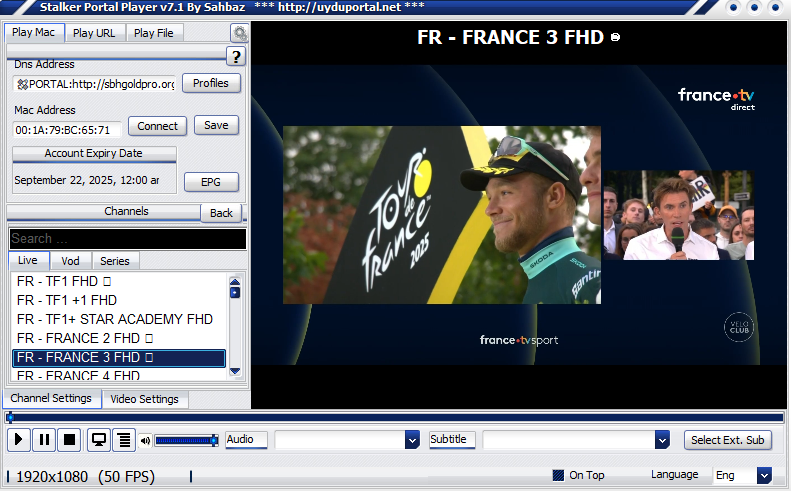Select channel FR - FRANCE 4 FHD
Viewport: 791px width, 491px height.
click(119, 375)
